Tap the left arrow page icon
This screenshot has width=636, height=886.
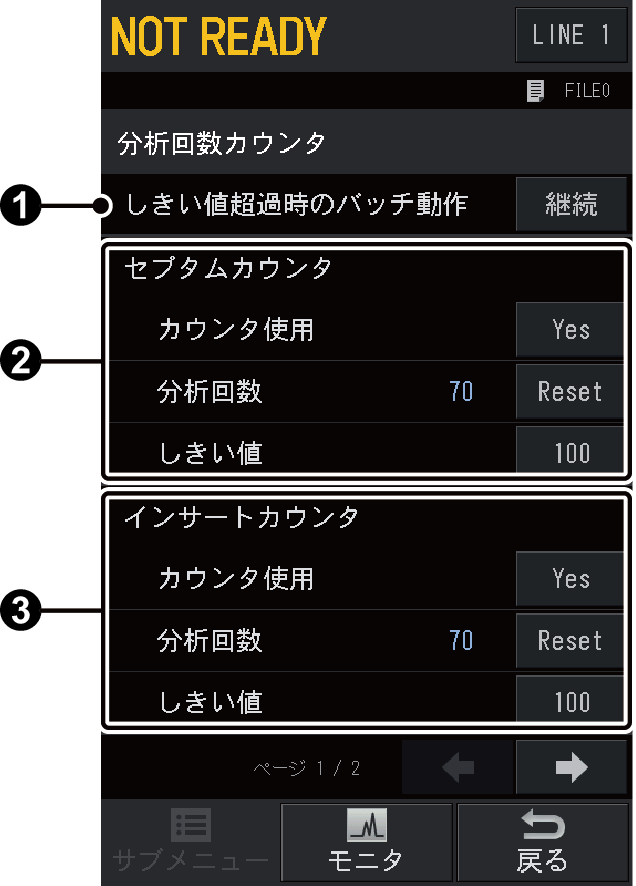point(457,767)
